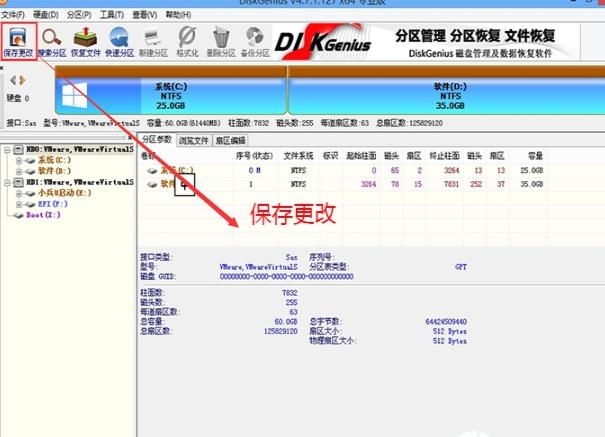This screenshot has width=605, height=437.
Task: Click the 起始柱面 column header
Action: [x=361, y=156]
